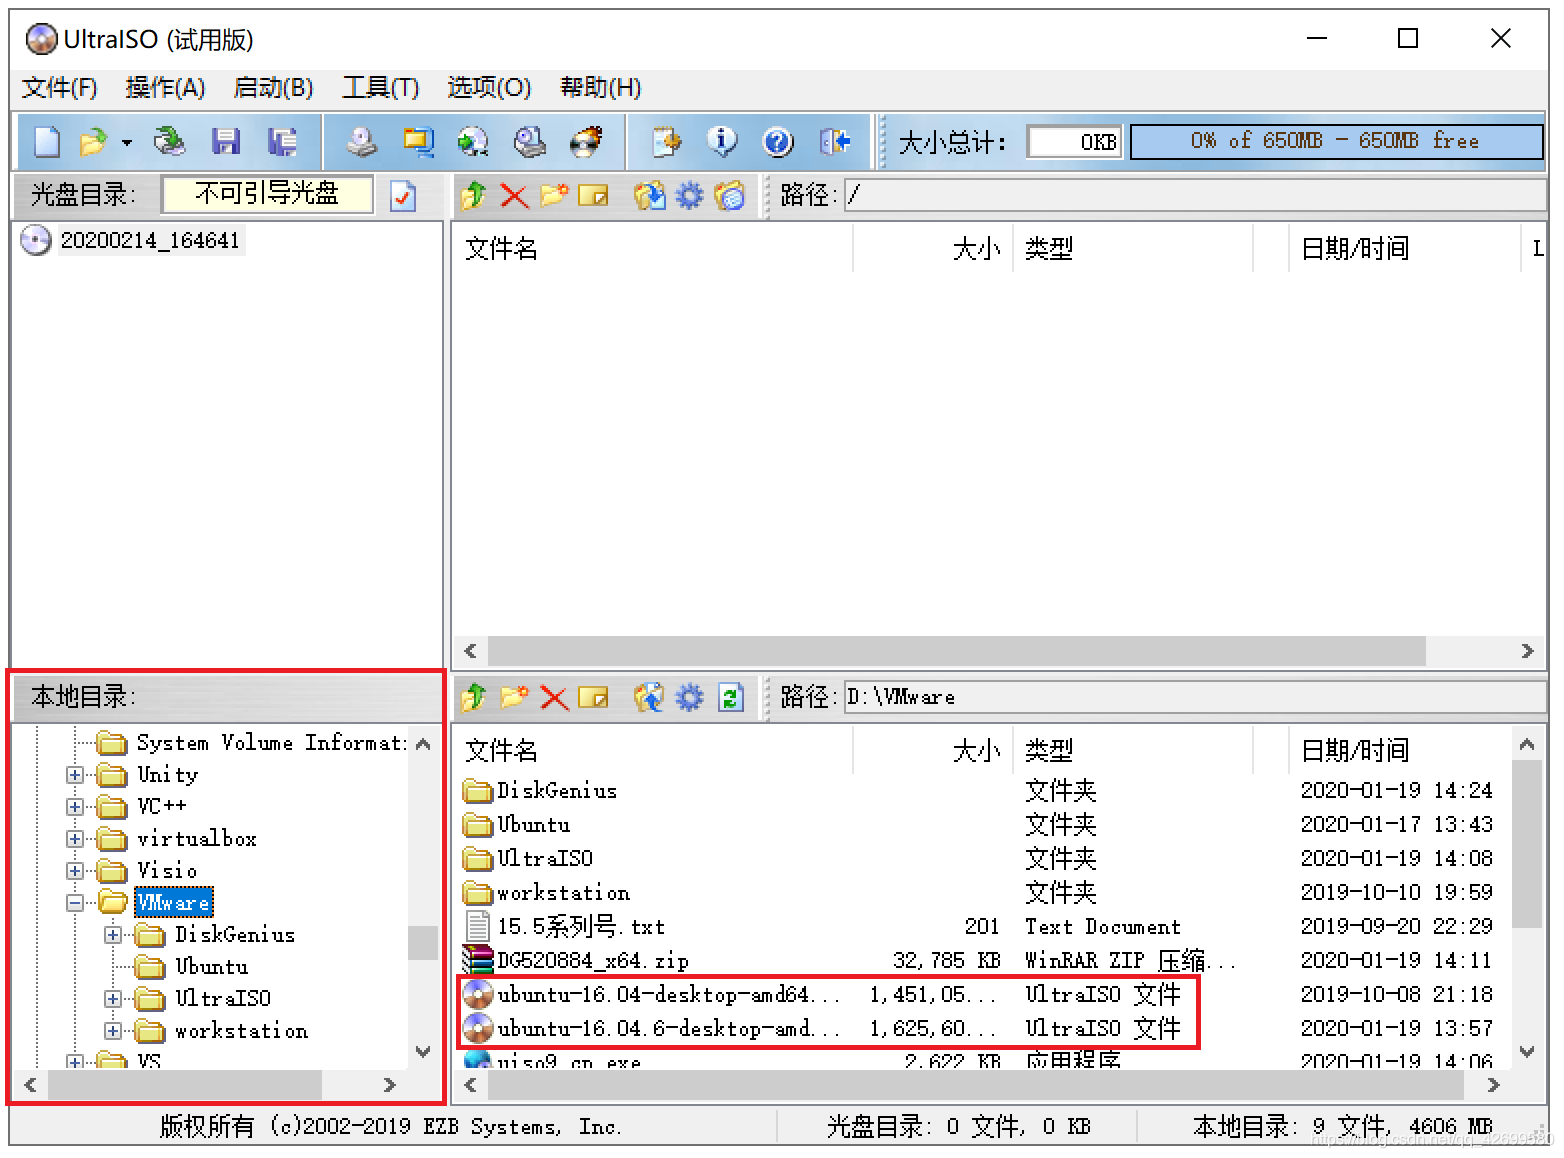Click the Exit door toolbar icon
The height and width of the screenshot is (1158, 1564).
834,142
